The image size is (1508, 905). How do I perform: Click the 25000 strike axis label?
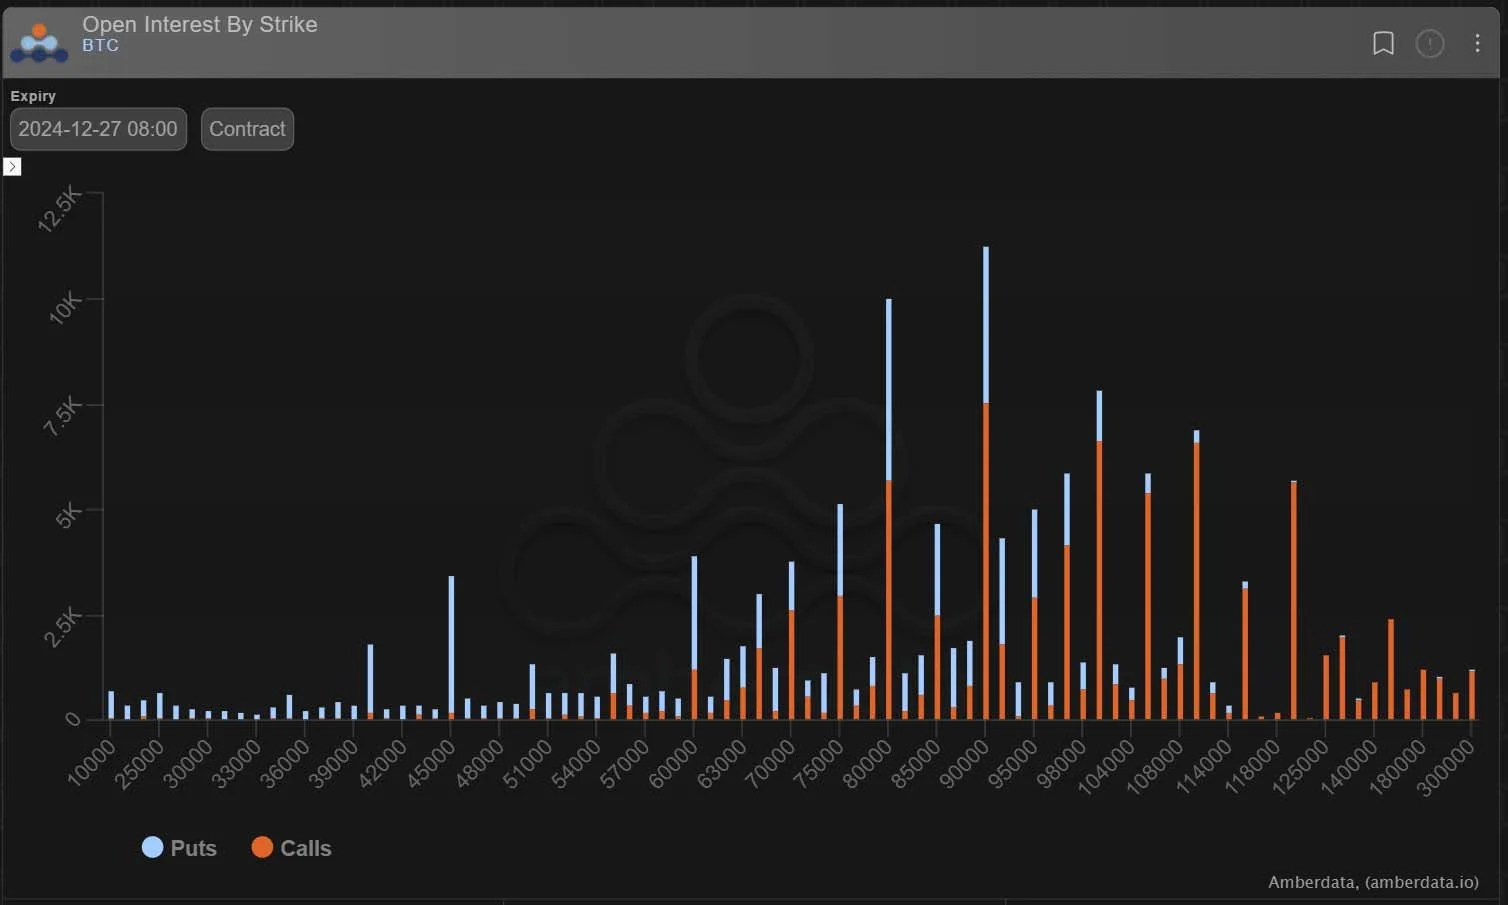(x=140, y=765)
